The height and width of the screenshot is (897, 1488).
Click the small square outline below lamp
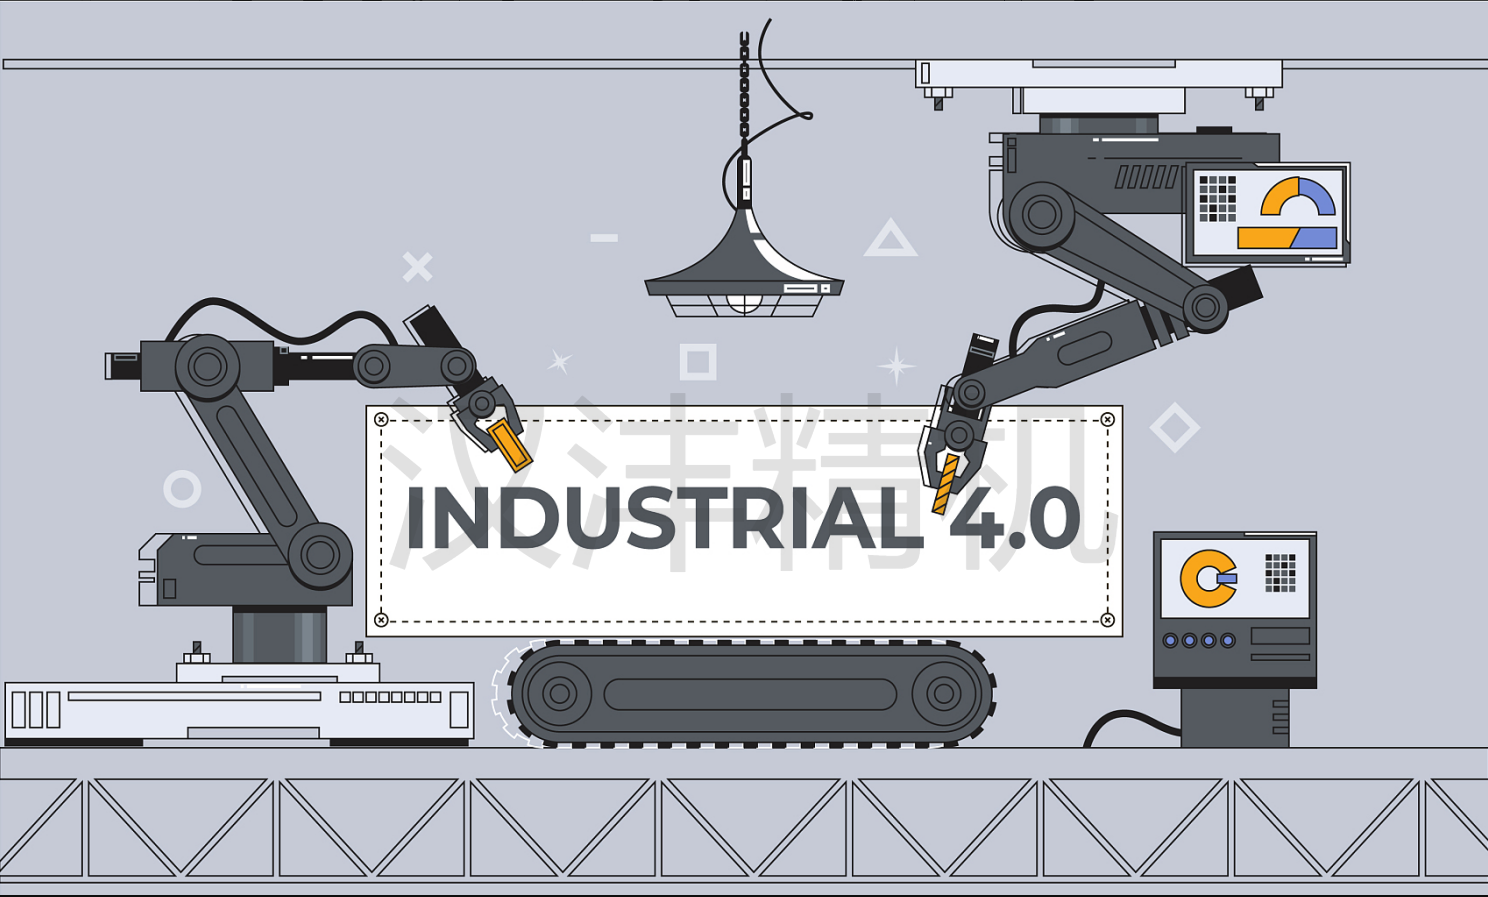click(x=698, y=361)
